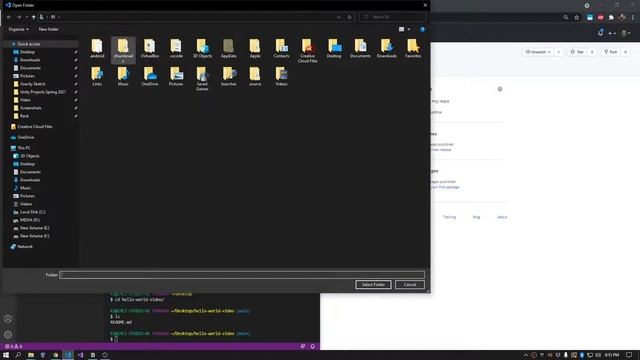Open MEDIA (D:) drive in navigation pane

(30, 220)
